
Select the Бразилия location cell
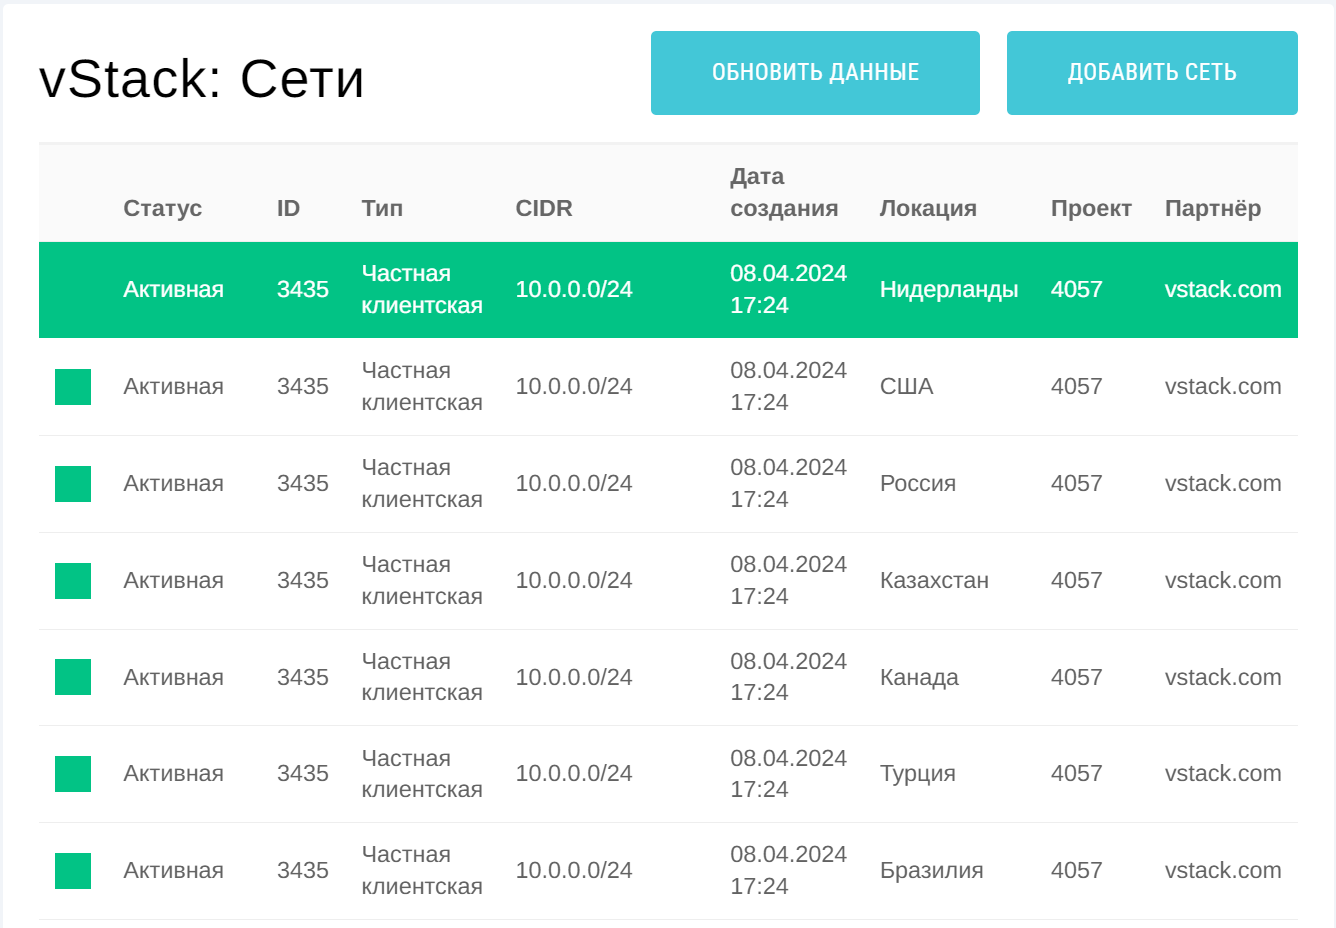coord(932,871)
